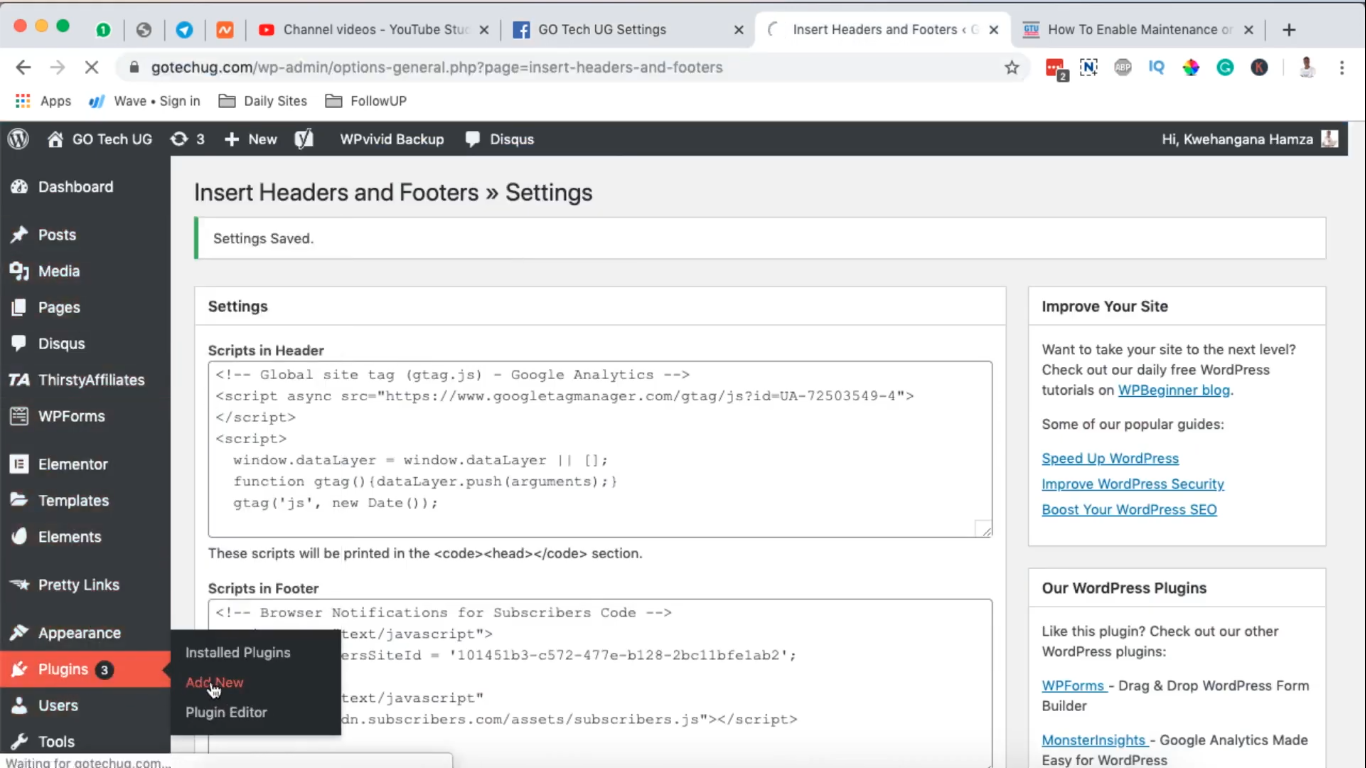Click the N extension icon in toolbar

pyautogui.click(x=1089, y=67)
